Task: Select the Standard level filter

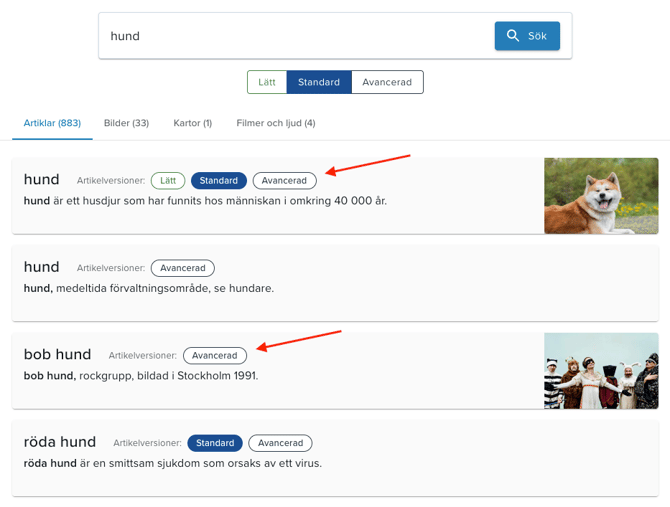Action: [x=319, y=82]
